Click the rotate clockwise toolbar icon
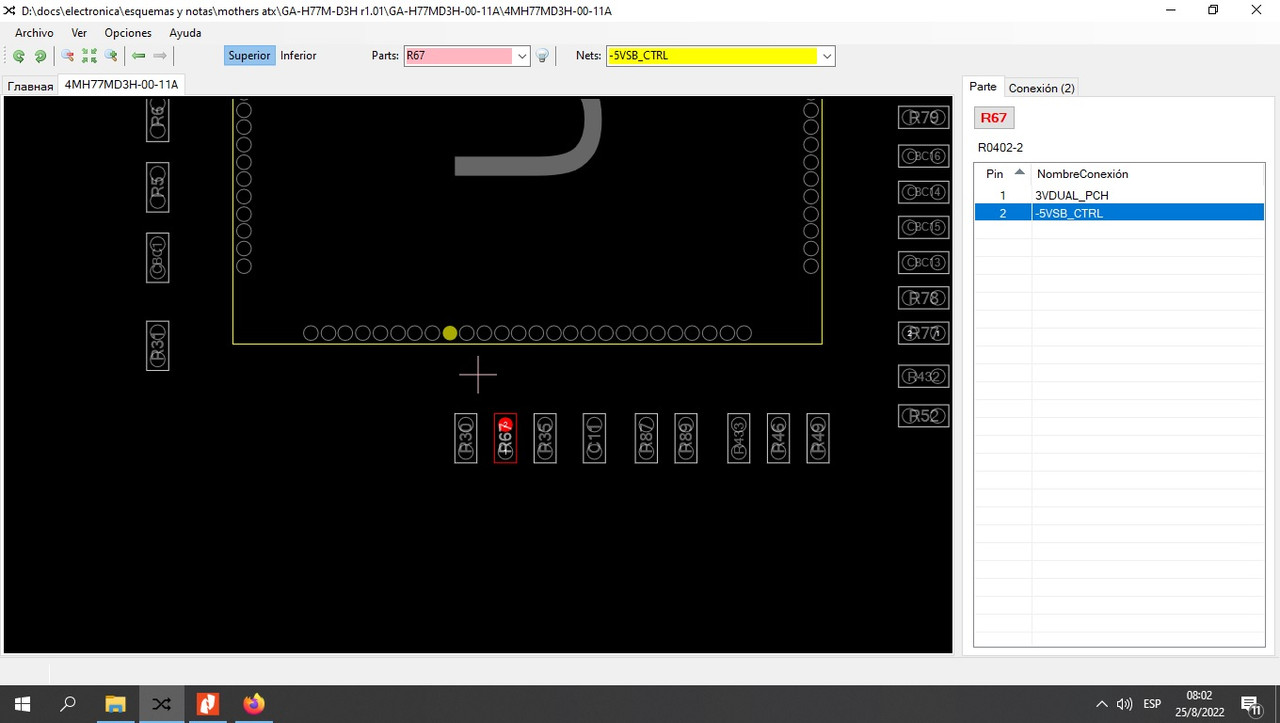 40,56
